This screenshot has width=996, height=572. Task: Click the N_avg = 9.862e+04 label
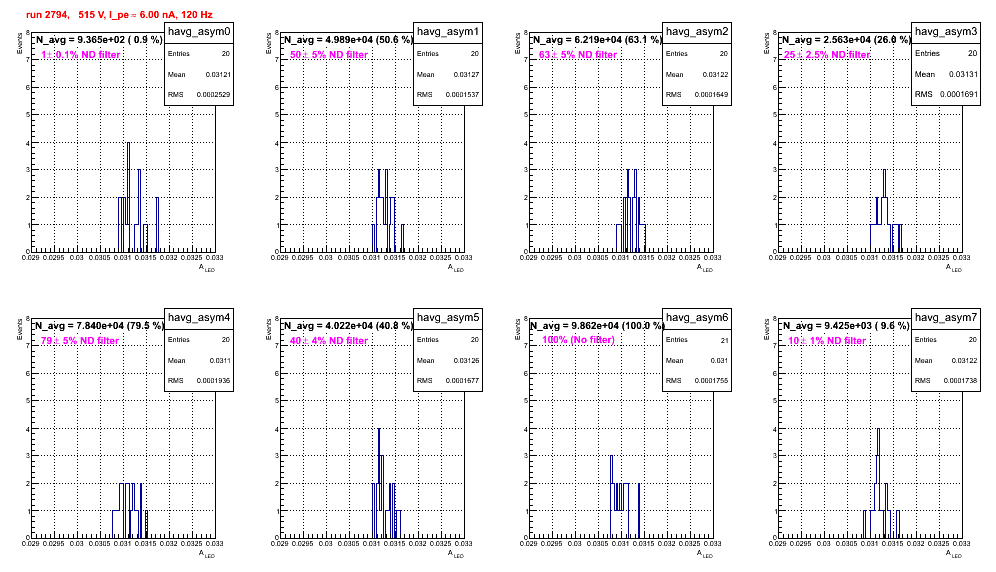(597, 325)
